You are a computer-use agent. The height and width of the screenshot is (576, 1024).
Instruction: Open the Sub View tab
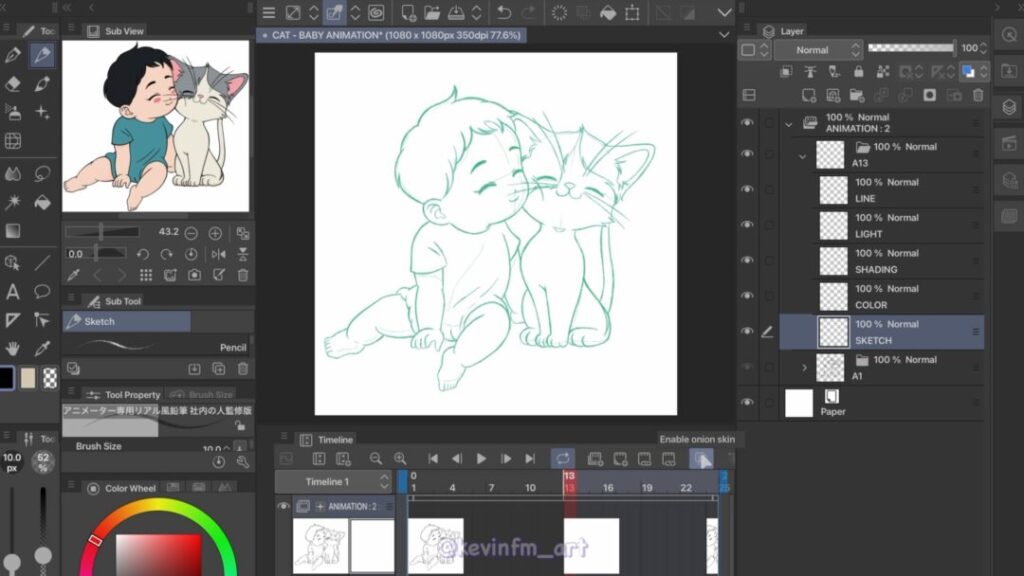point(116,31)
